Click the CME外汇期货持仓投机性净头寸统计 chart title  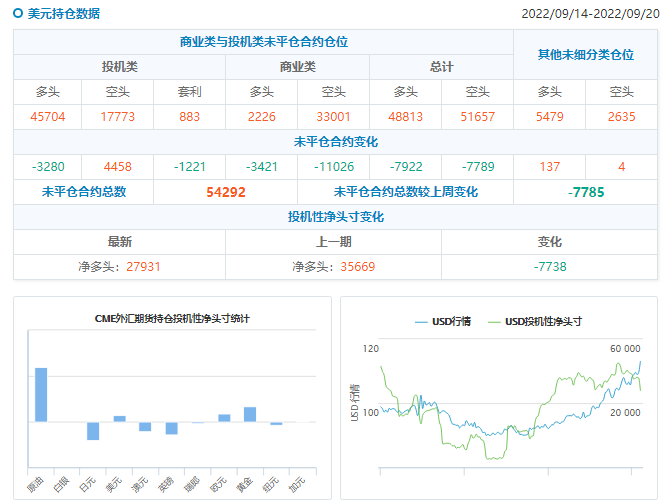click(172, 318)
